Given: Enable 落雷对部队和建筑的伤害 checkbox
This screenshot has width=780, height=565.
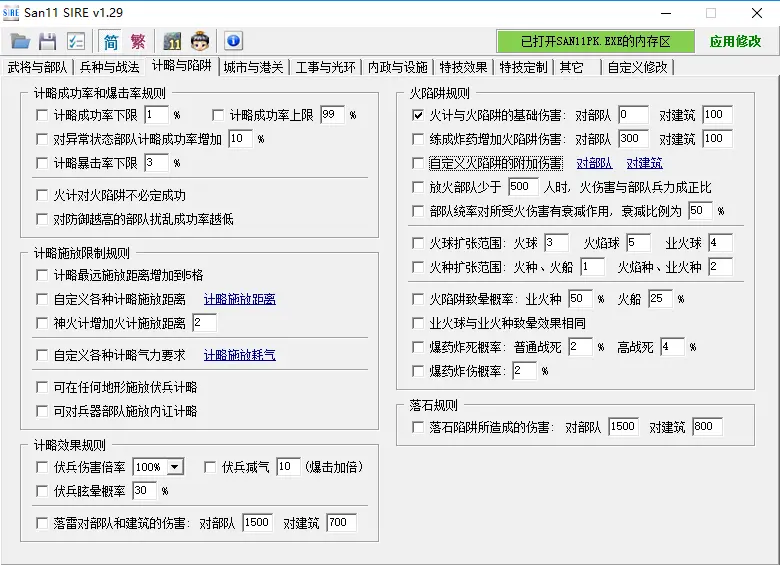Looking at the screenshot, I should point(42,523).
